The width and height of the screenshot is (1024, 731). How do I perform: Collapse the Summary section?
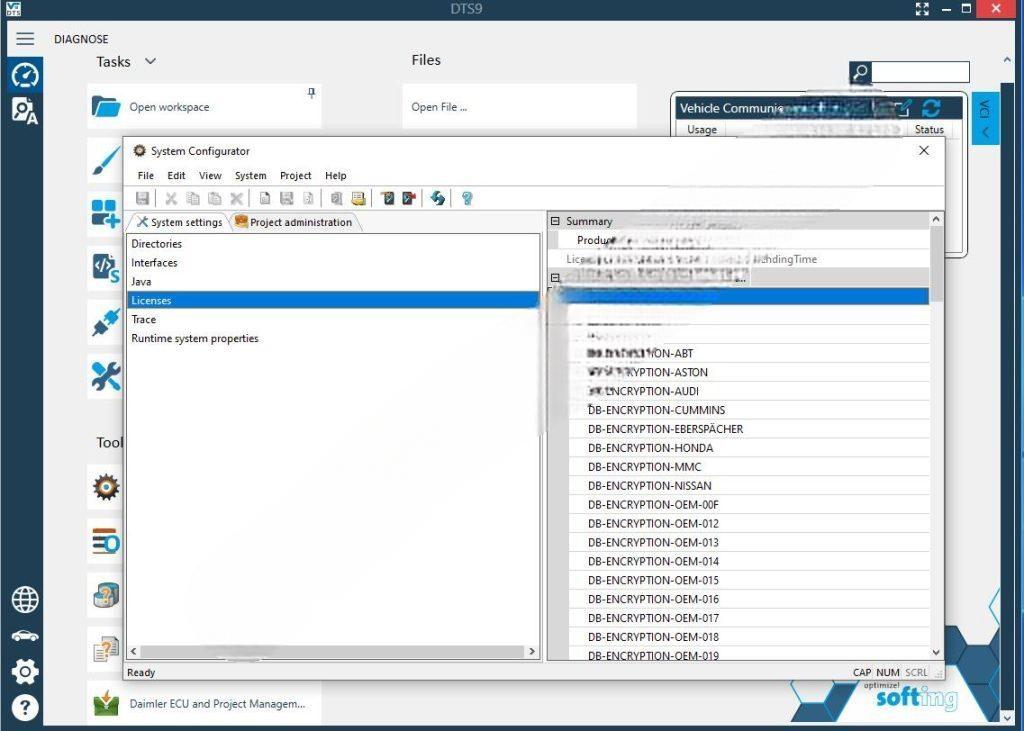click(555, 221)
